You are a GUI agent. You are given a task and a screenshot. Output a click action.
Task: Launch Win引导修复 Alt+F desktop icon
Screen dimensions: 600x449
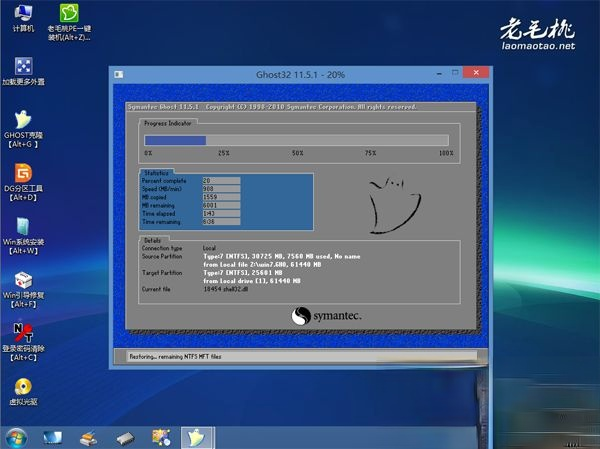point(23,290)
